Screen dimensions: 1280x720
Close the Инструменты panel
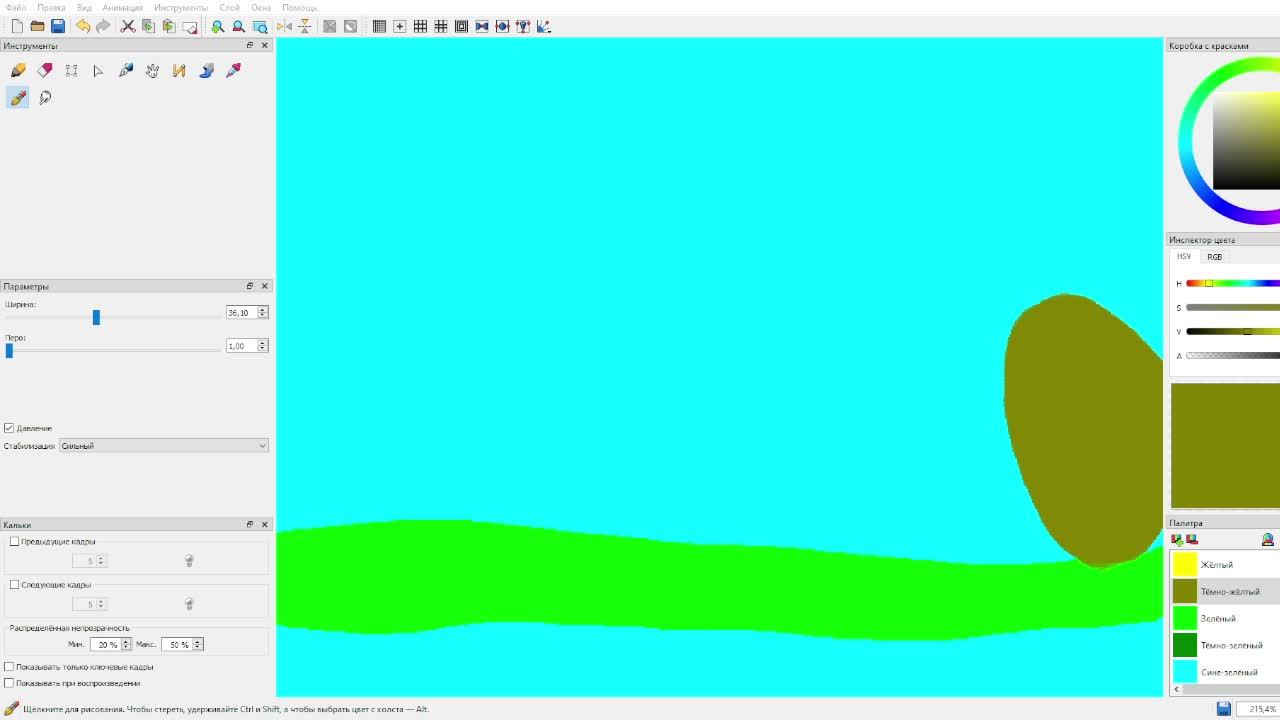pyautogui.click(x=264, y=45)
